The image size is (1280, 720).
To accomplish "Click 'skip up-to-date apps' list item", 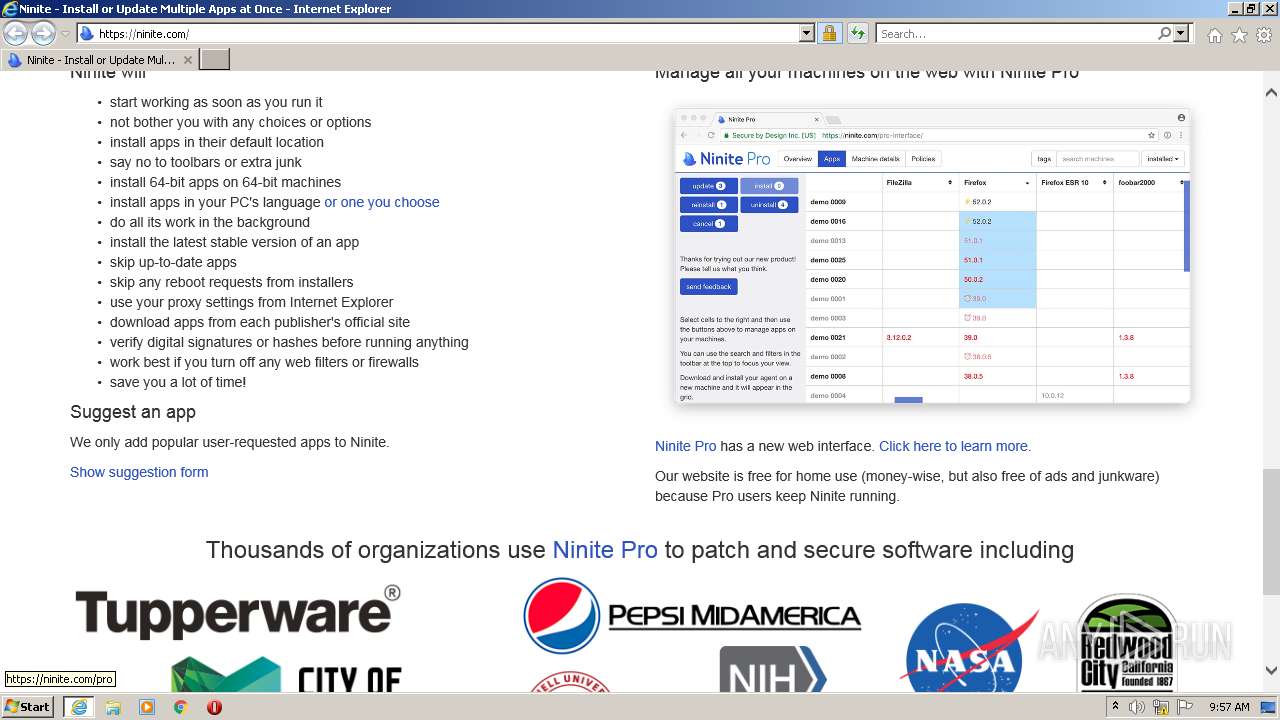I will tap(173, 262).
